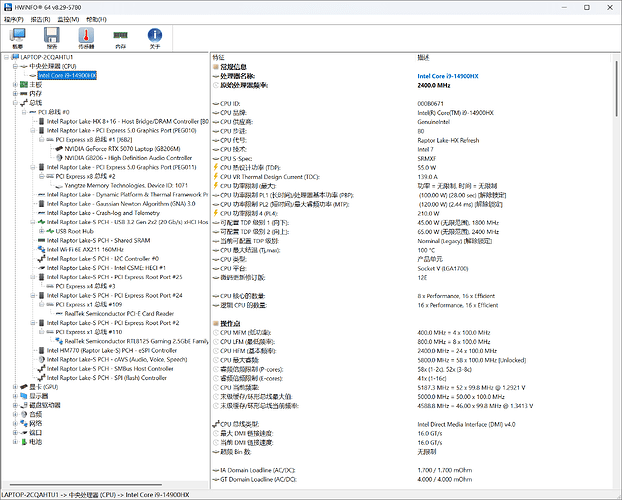Collapse the 中央处理器 (CPU) tree node
Screen dimensions: 622x500
(14, 65)
